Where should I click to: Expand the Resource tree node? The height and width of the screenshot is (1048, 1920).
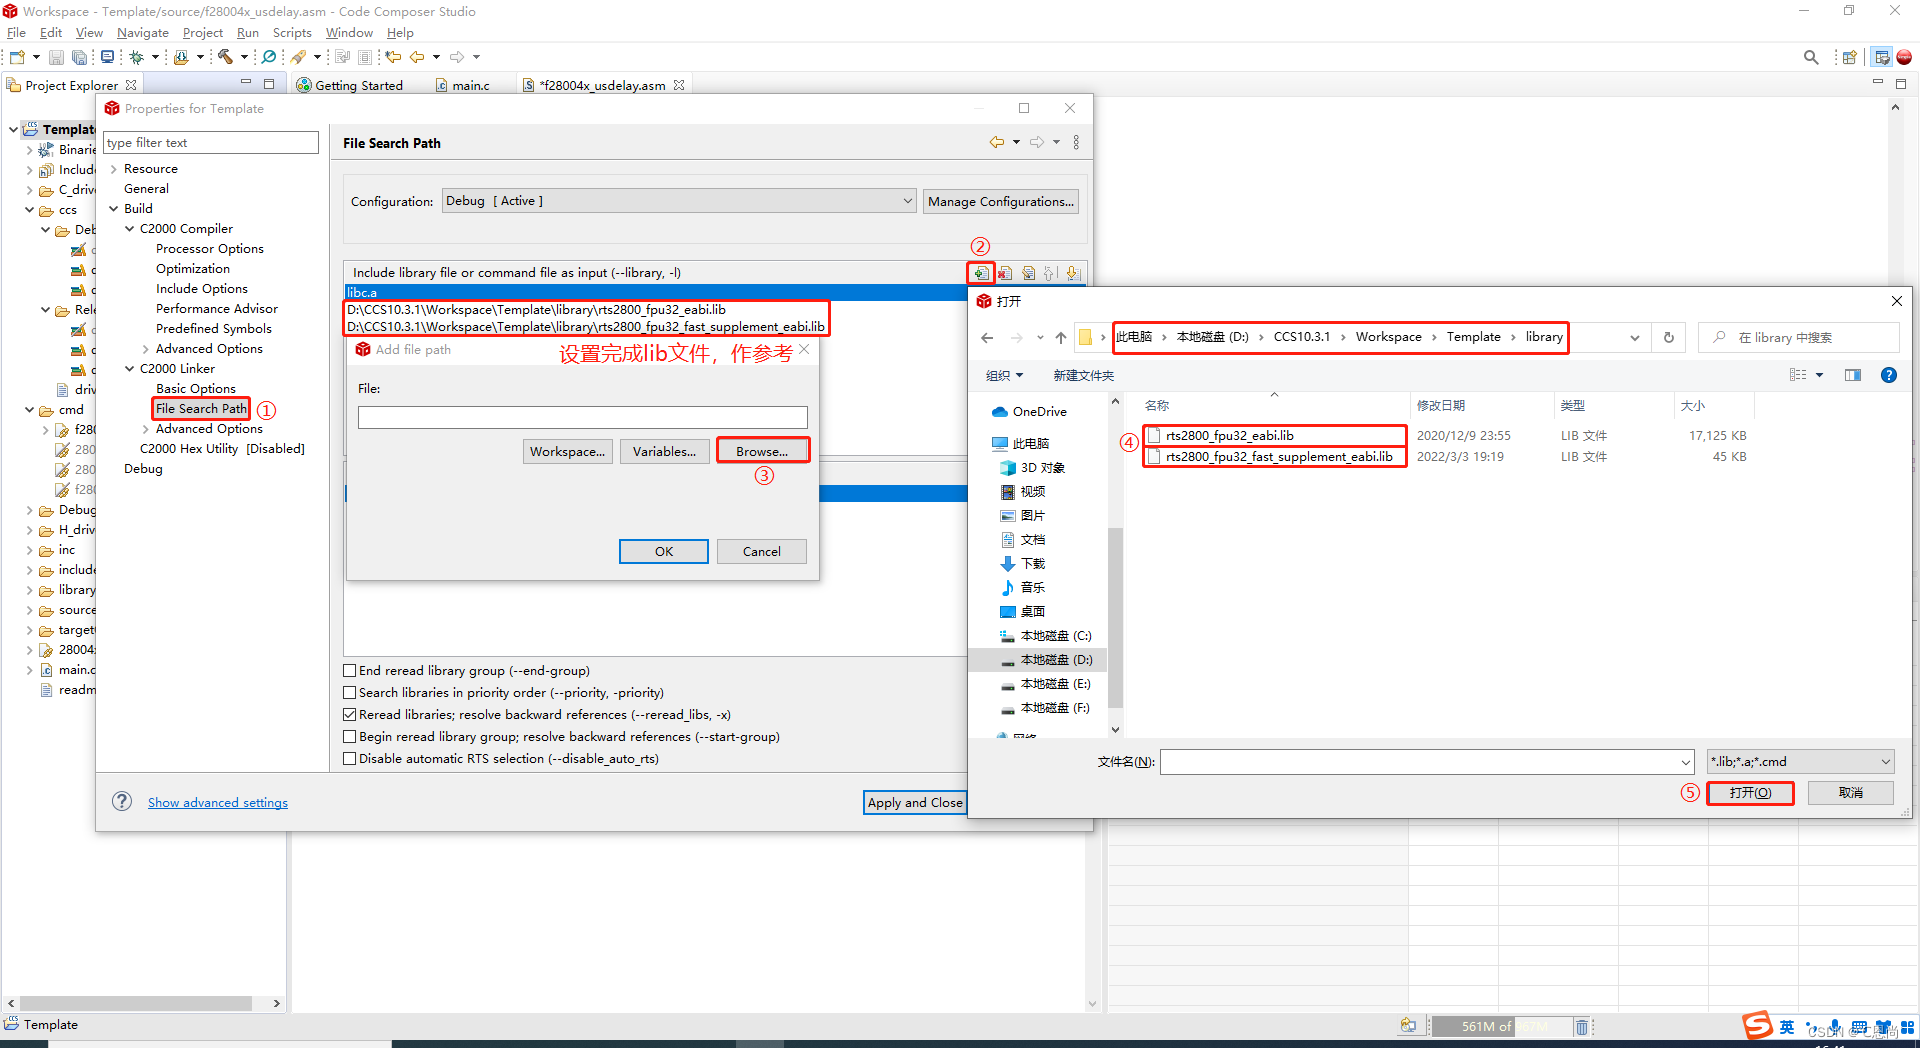click(114, 169)
